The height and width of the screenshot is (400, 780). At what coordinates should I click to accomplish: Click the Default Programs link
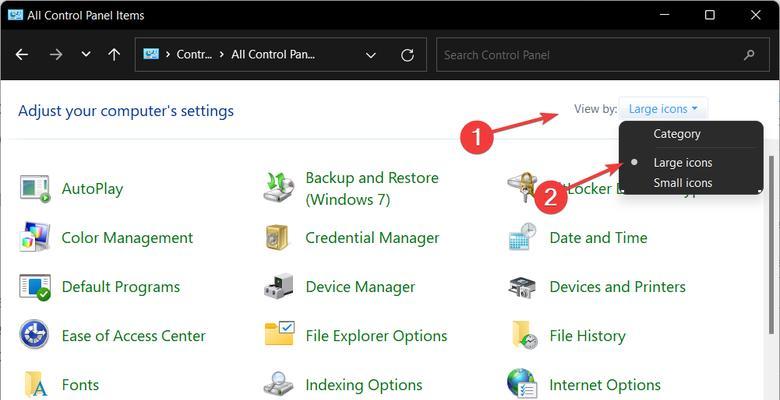click(121, 287)
